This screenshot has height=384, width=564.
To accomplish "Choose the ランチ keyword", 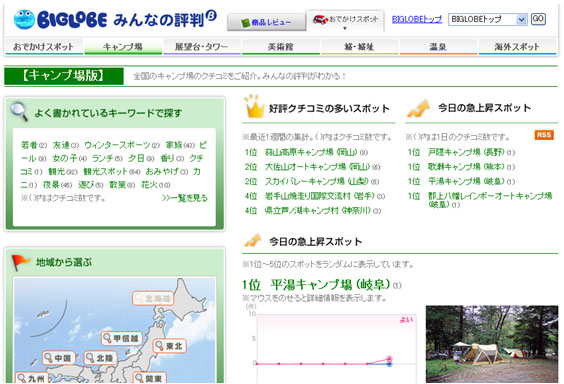I will click(x=104, y=158).
